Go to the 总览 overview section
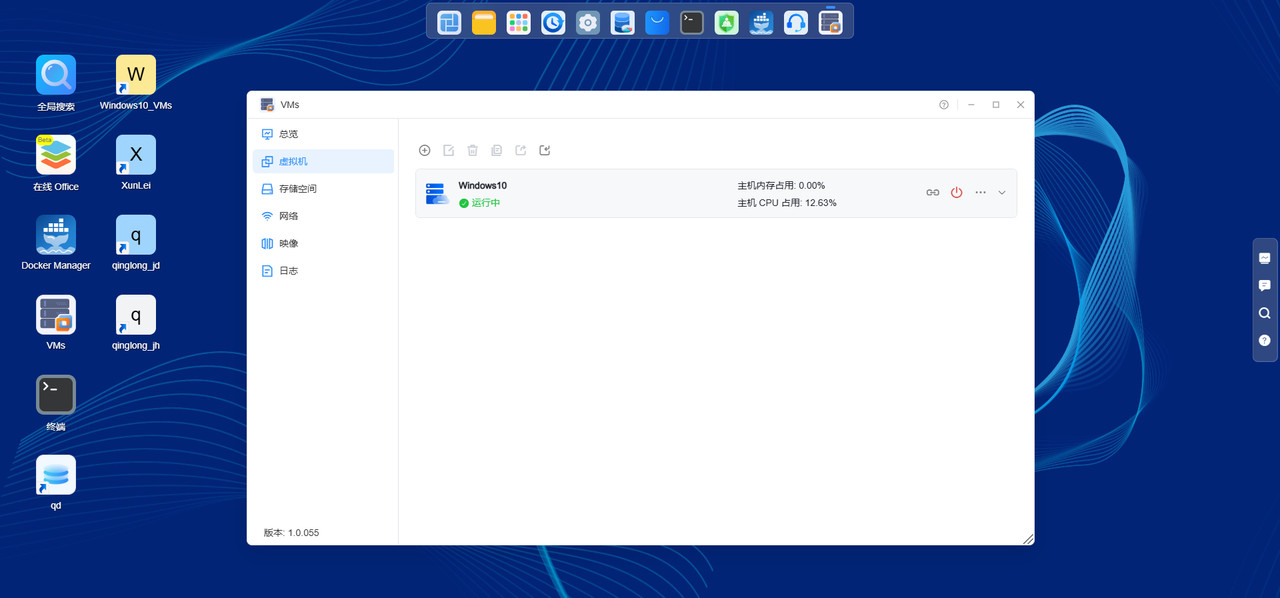1280x598 pixels. click(x=321, y=134)
